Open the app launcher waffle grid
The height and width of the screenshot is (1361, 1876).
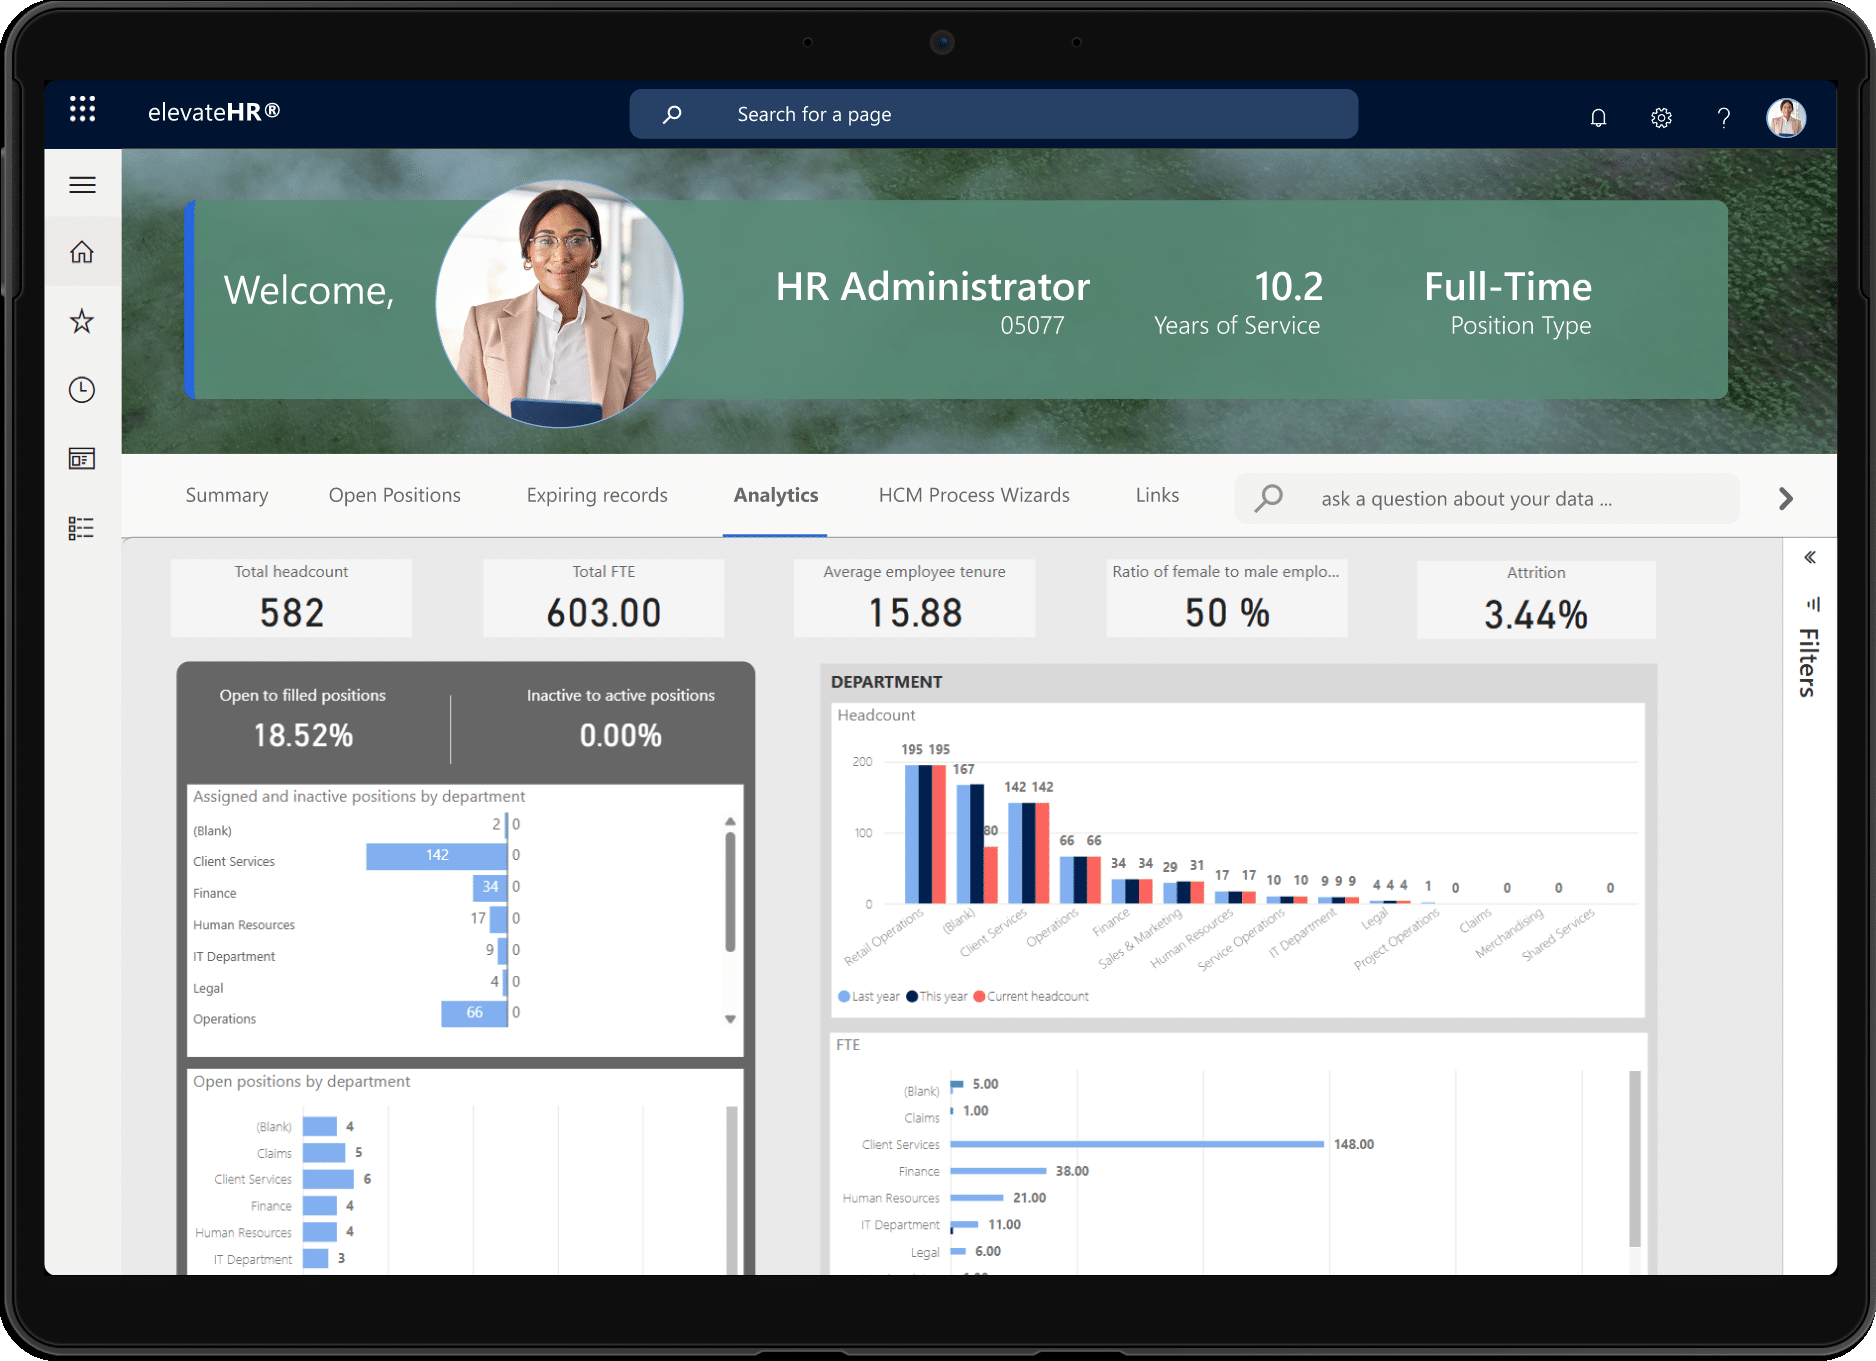point(82,110)
